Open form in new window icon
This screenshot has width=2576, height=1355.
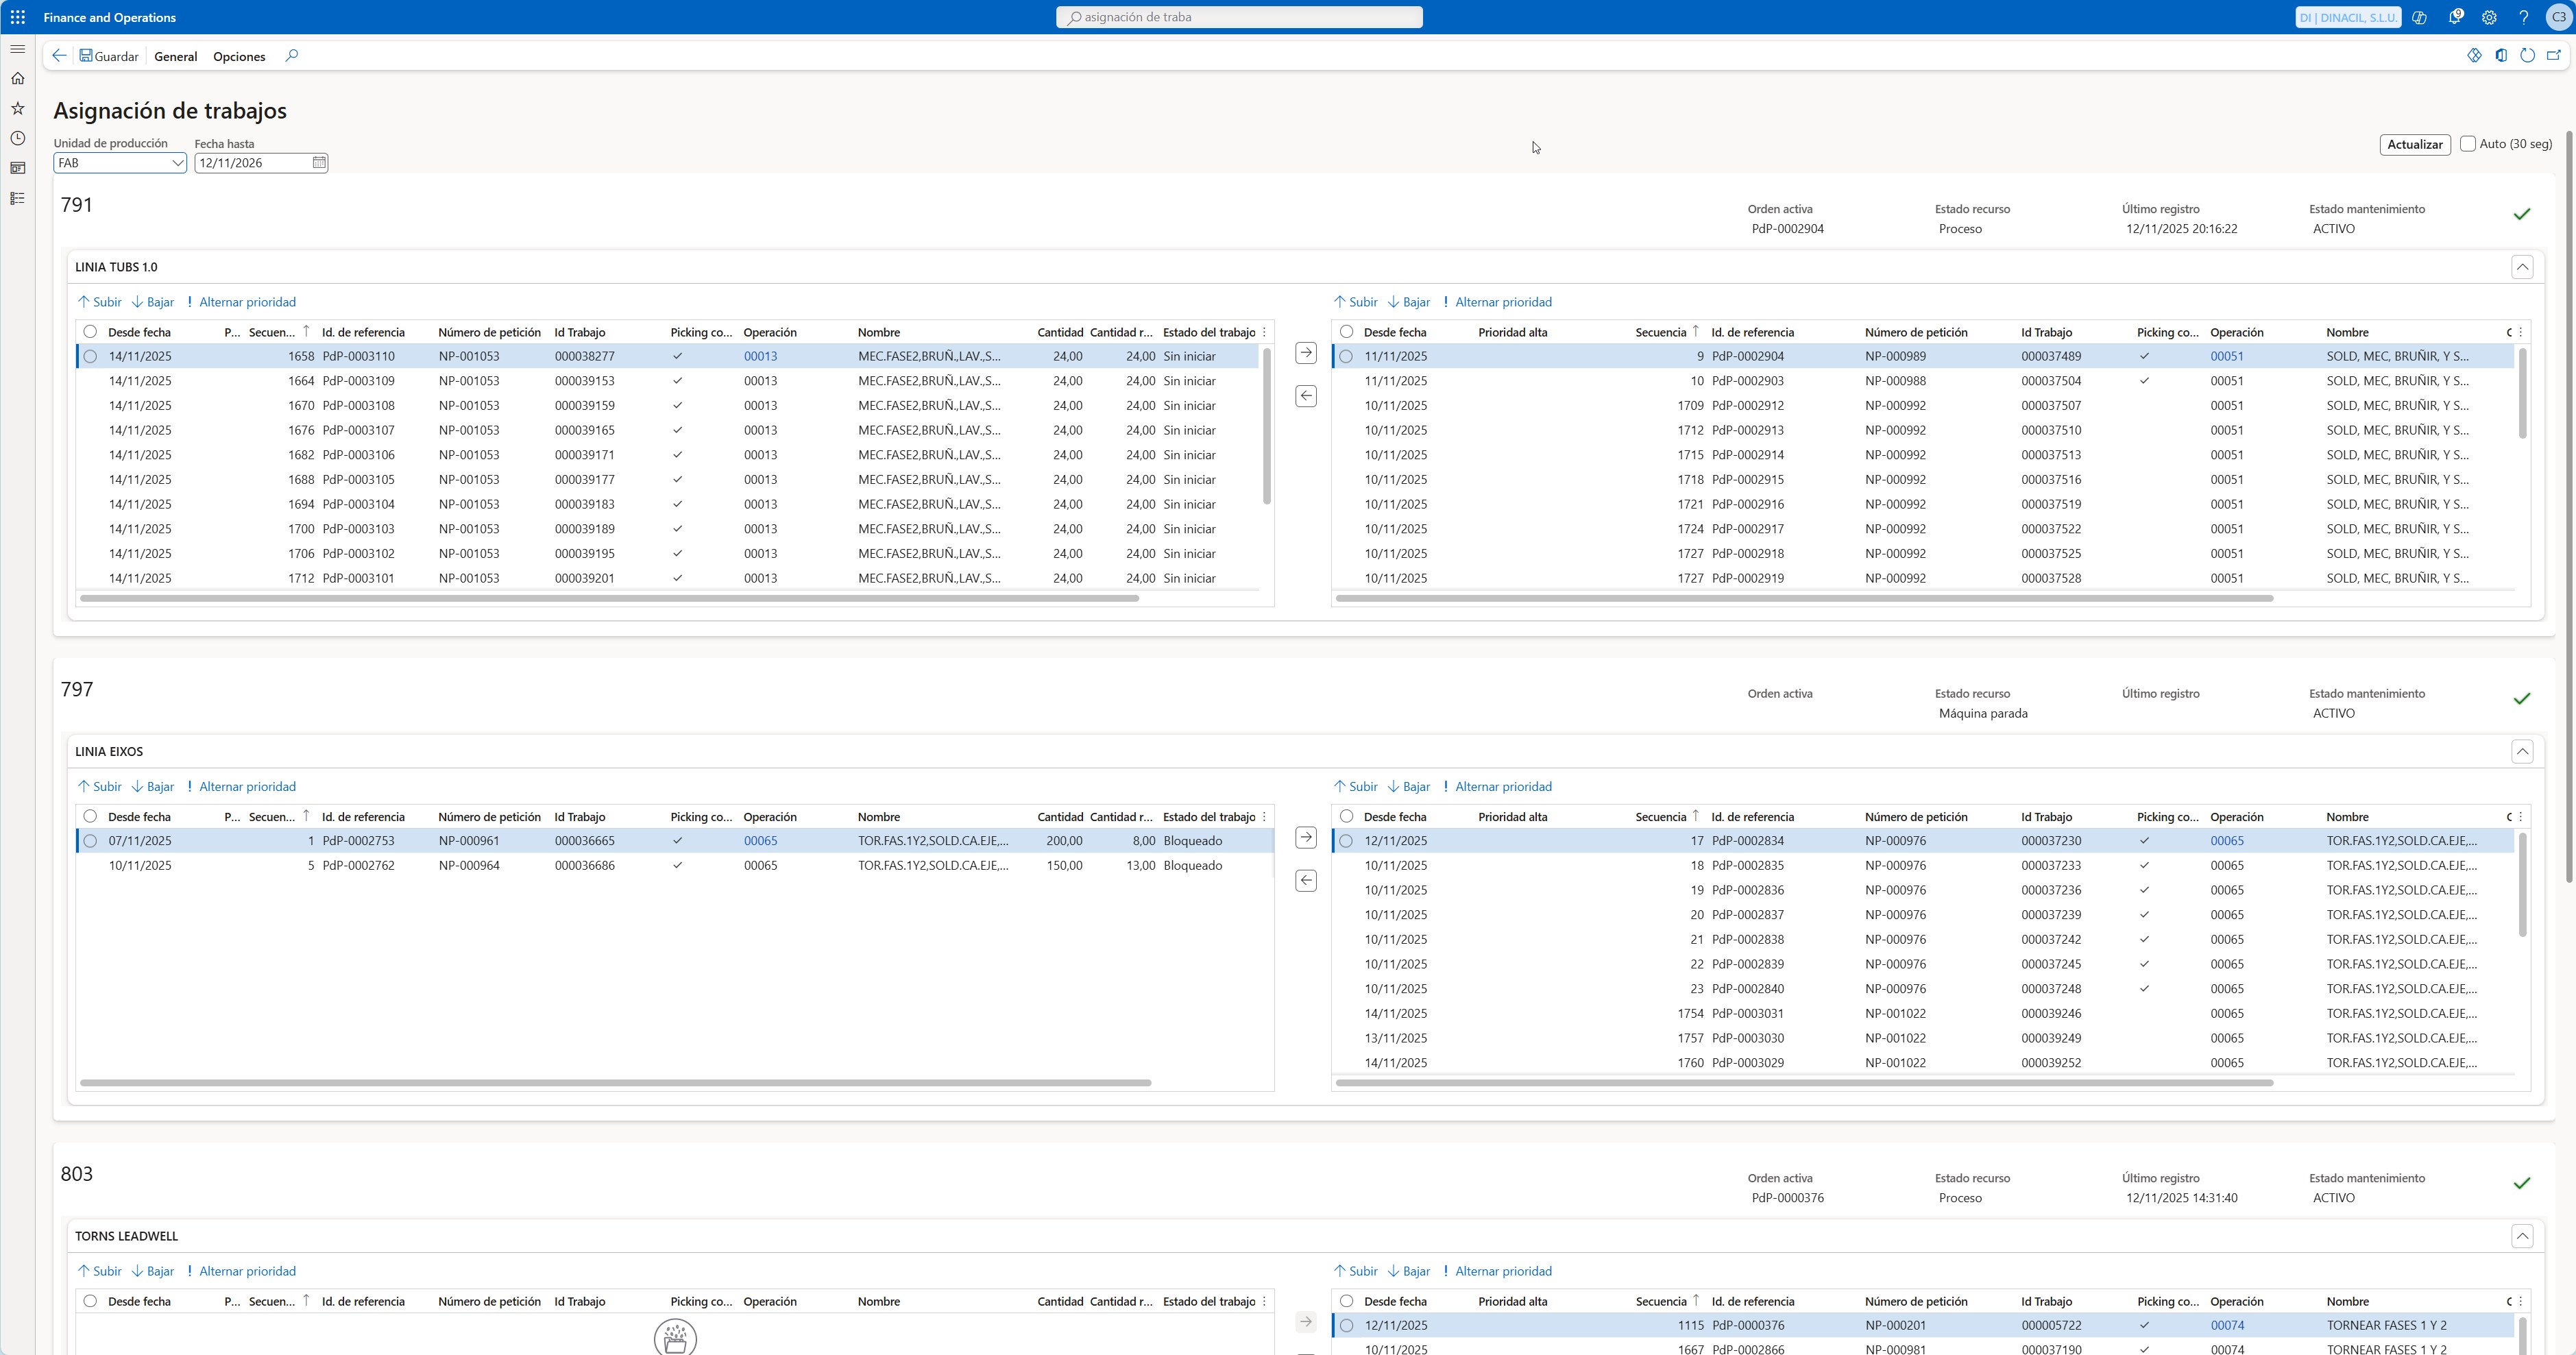(x=2554, y=56)
